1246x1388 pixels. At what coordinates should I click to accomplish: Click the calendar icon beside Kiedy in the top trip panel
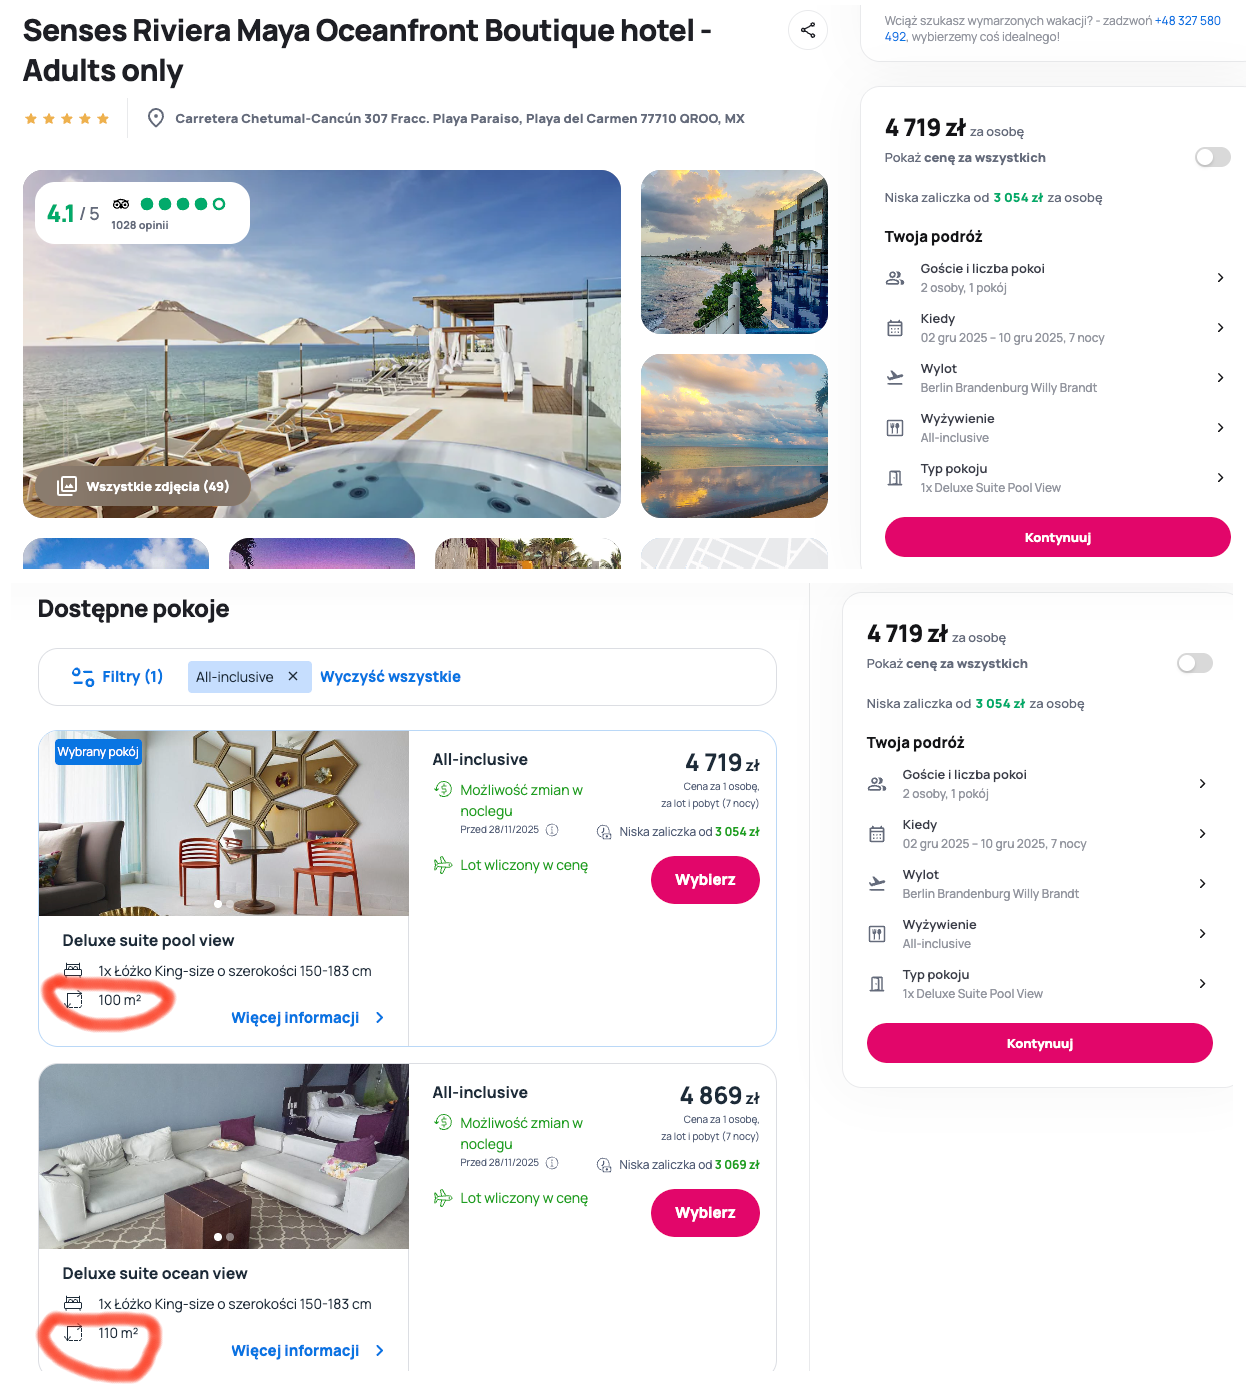(895, 328)
